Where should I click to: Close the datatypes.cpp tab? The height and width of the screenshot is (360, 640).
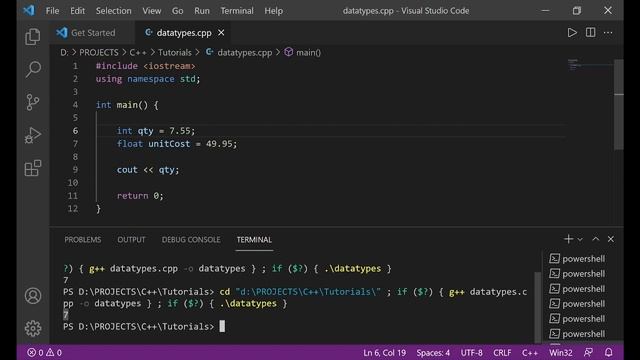221,33
